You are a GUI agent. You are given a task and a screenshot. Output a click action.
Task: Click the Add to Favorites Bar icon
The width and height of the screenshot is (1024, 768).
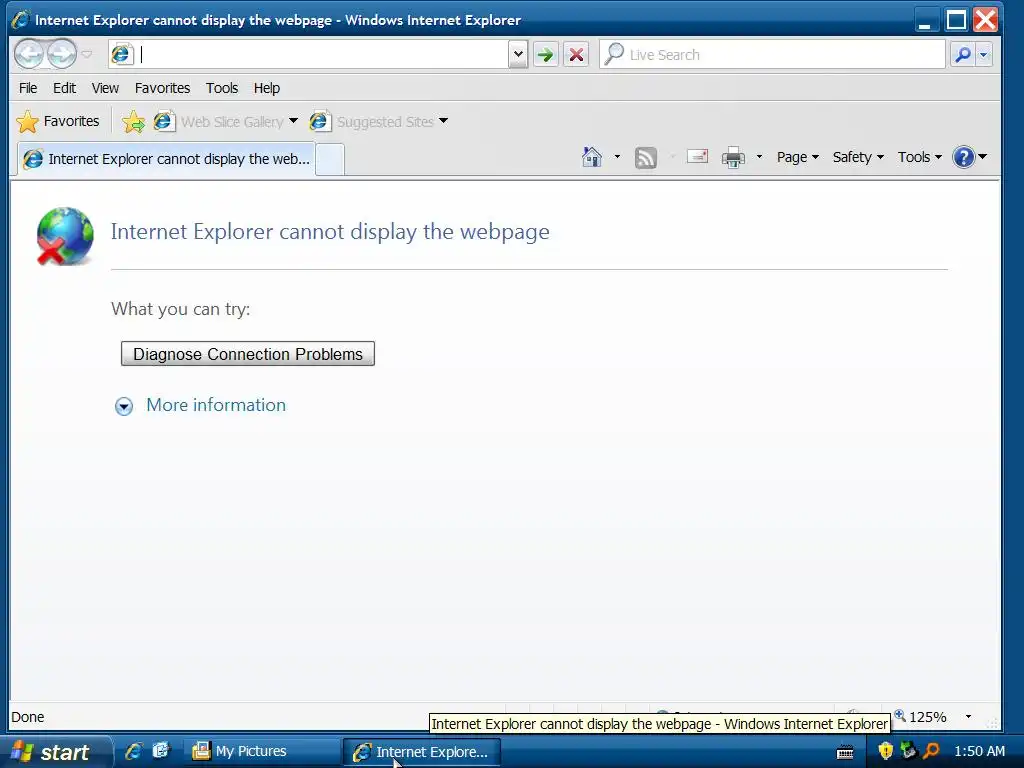(133, 121)
